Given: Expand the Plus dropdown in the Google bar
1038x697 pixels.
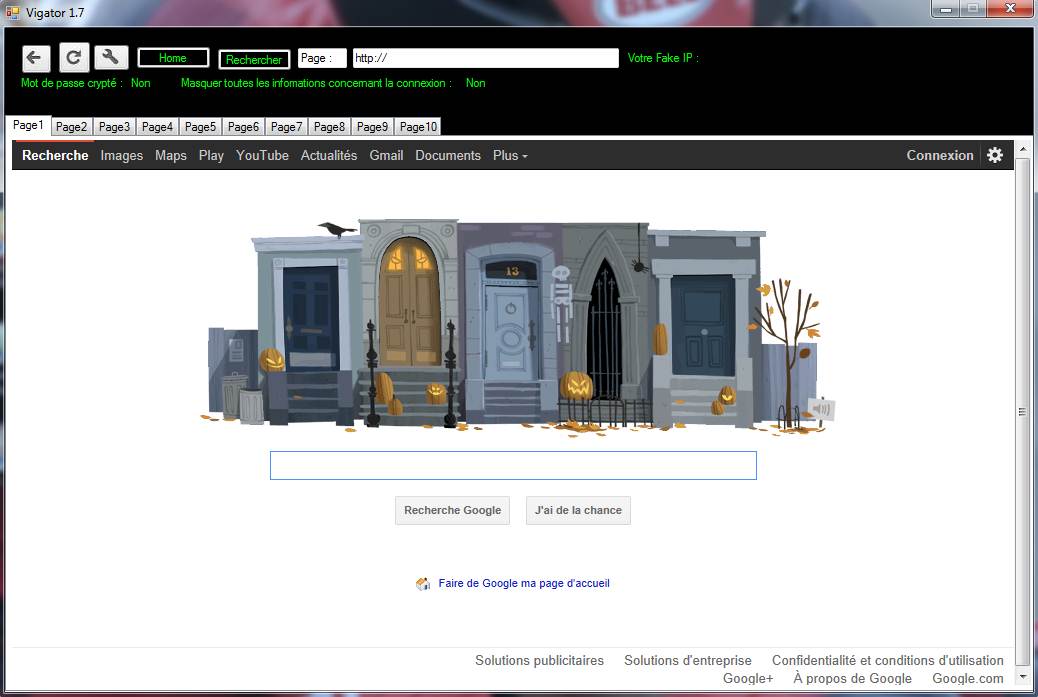Looking at the screenshot, I should (510, 156).
